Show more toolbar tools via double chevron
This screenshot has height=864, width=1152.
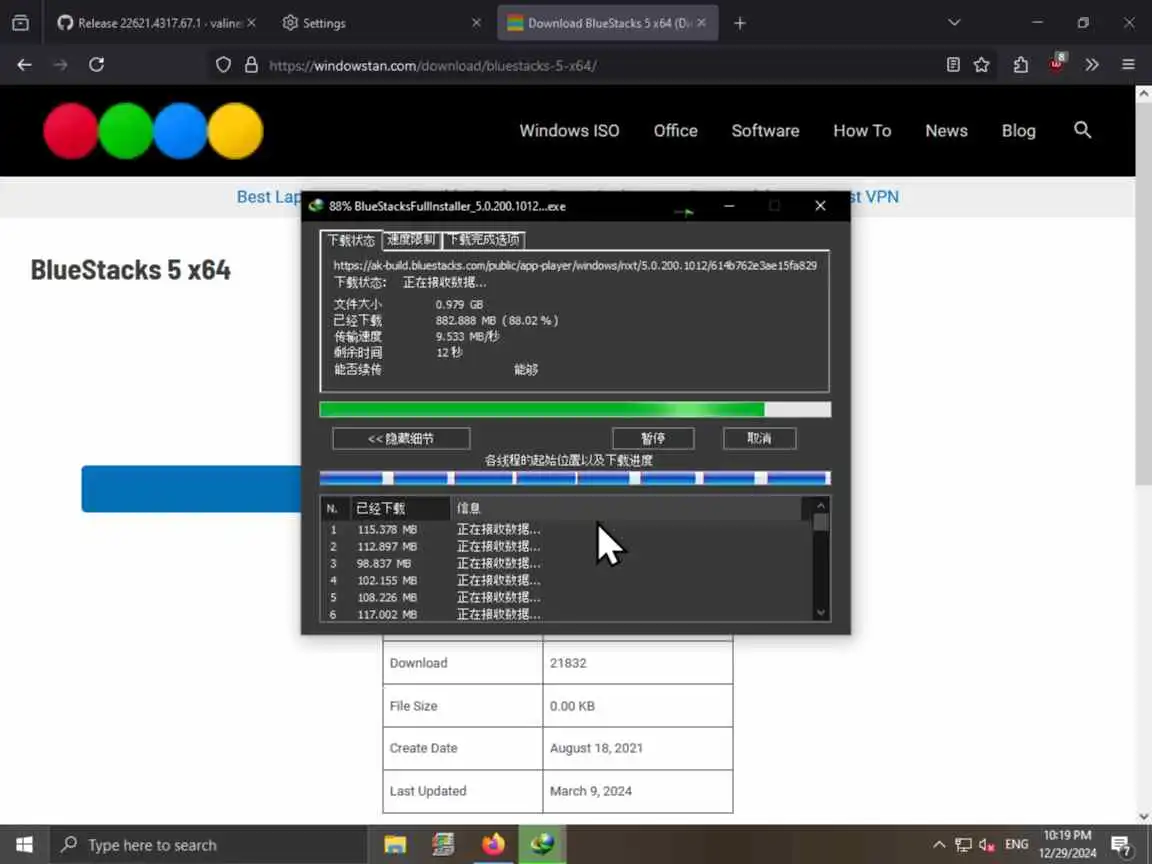1092,65
